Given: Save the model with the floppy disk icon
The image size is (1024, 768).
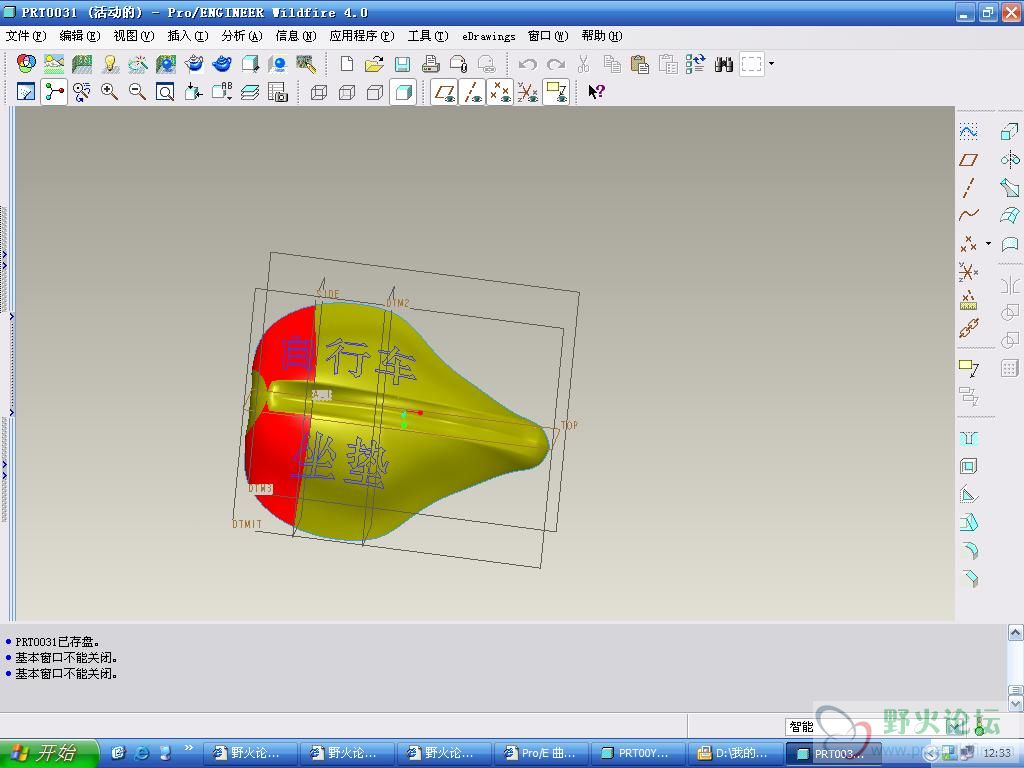Looking at the screenshot, I should coord(402,64).
